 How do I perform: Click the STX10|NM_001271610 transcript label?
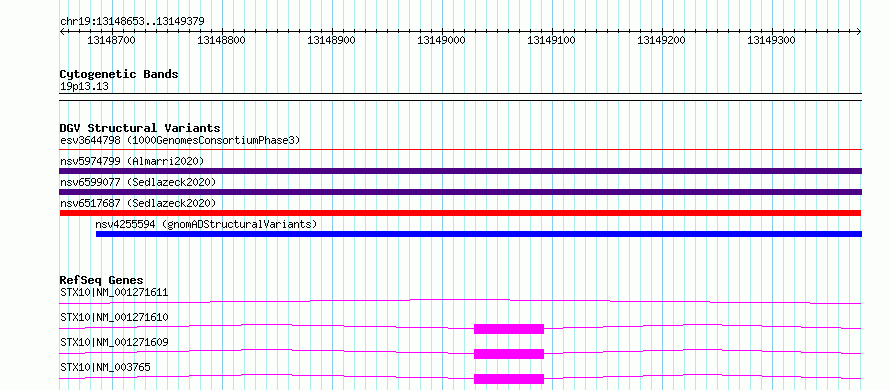click(x=114, y=317)
